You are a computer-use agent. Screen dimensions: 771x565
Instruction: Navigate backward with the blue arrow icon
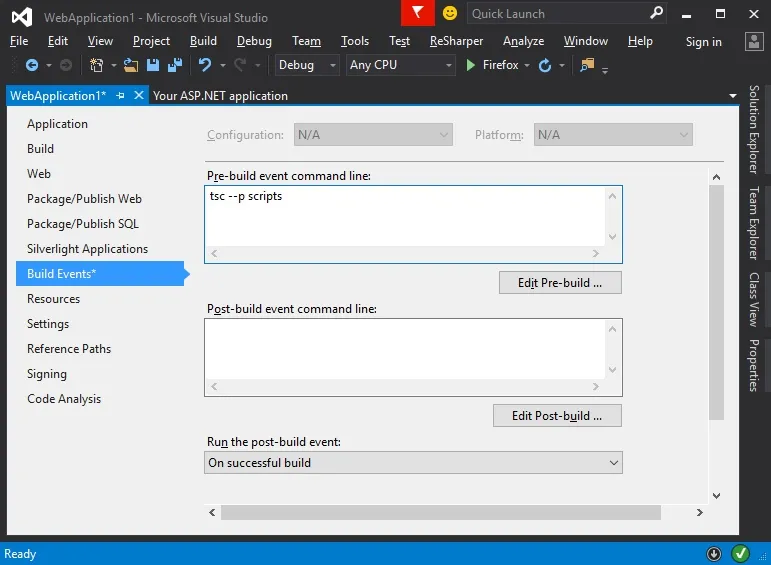32,65
